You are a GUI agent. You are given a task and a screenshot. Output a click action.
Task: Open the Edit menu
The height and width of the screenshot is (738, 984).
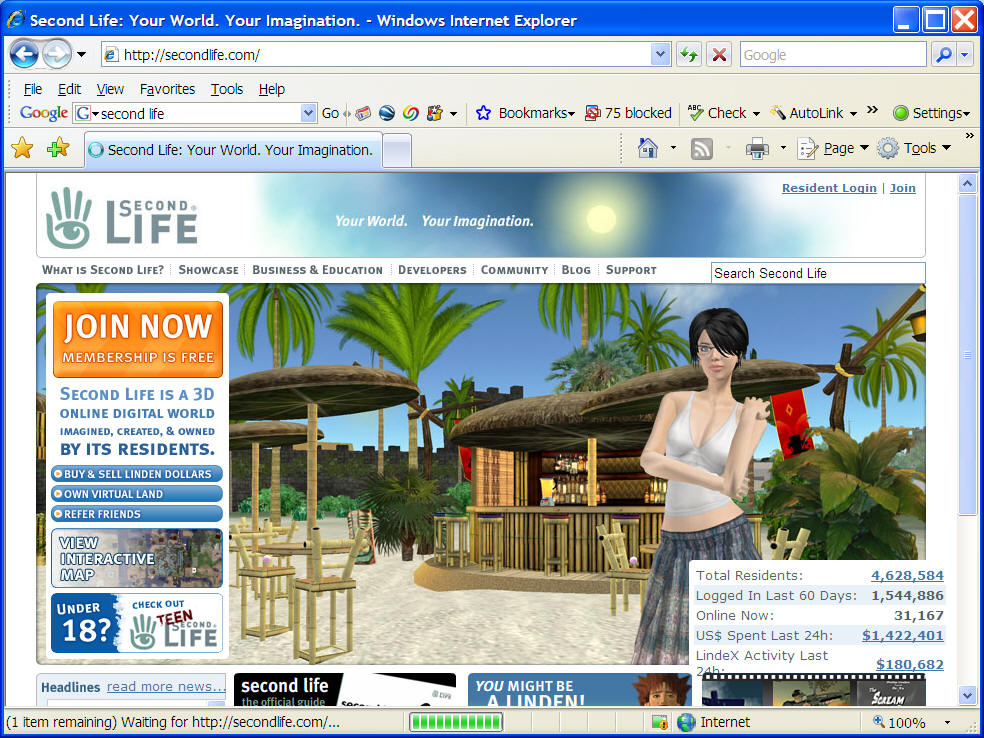coord(69,89)
